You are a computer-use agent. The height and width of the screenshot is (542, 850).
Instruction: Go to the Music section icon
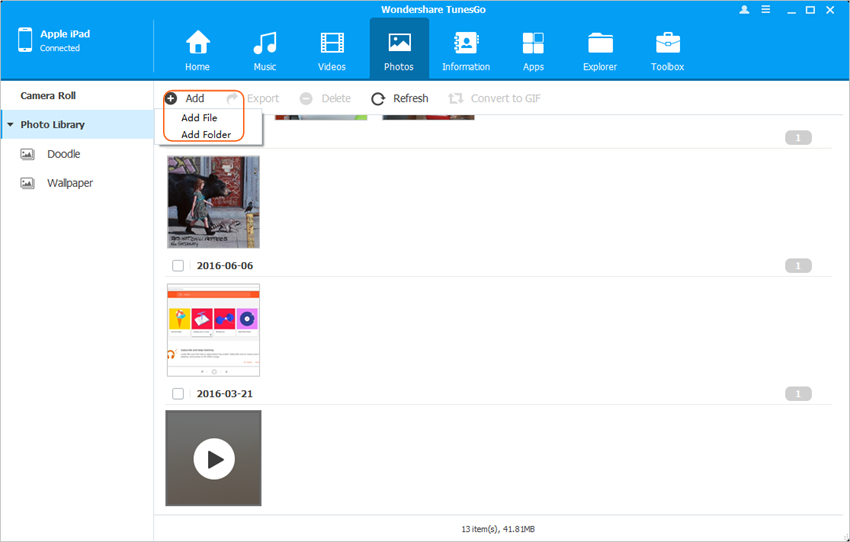pyautogui.click(x=265, y=44)
